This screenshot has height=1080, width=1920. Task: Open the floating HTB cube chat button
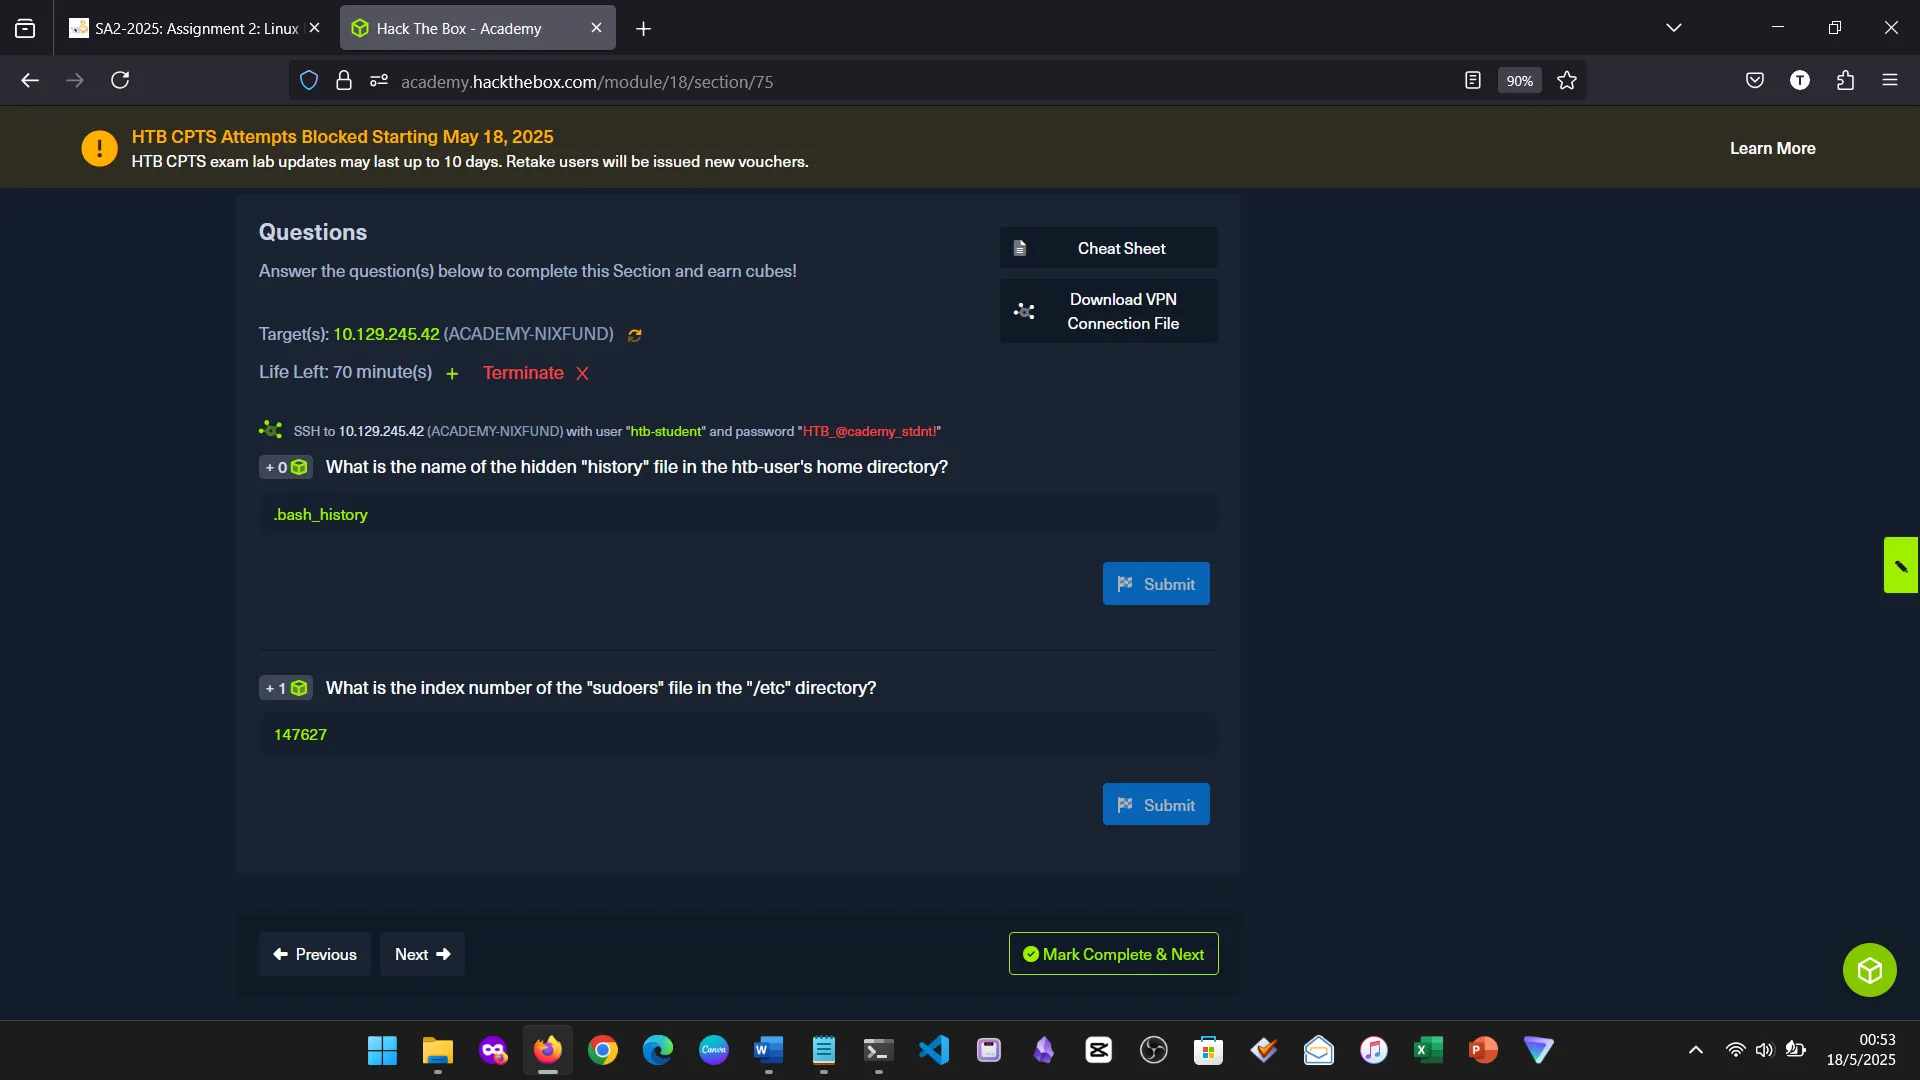coord(1868,969)
